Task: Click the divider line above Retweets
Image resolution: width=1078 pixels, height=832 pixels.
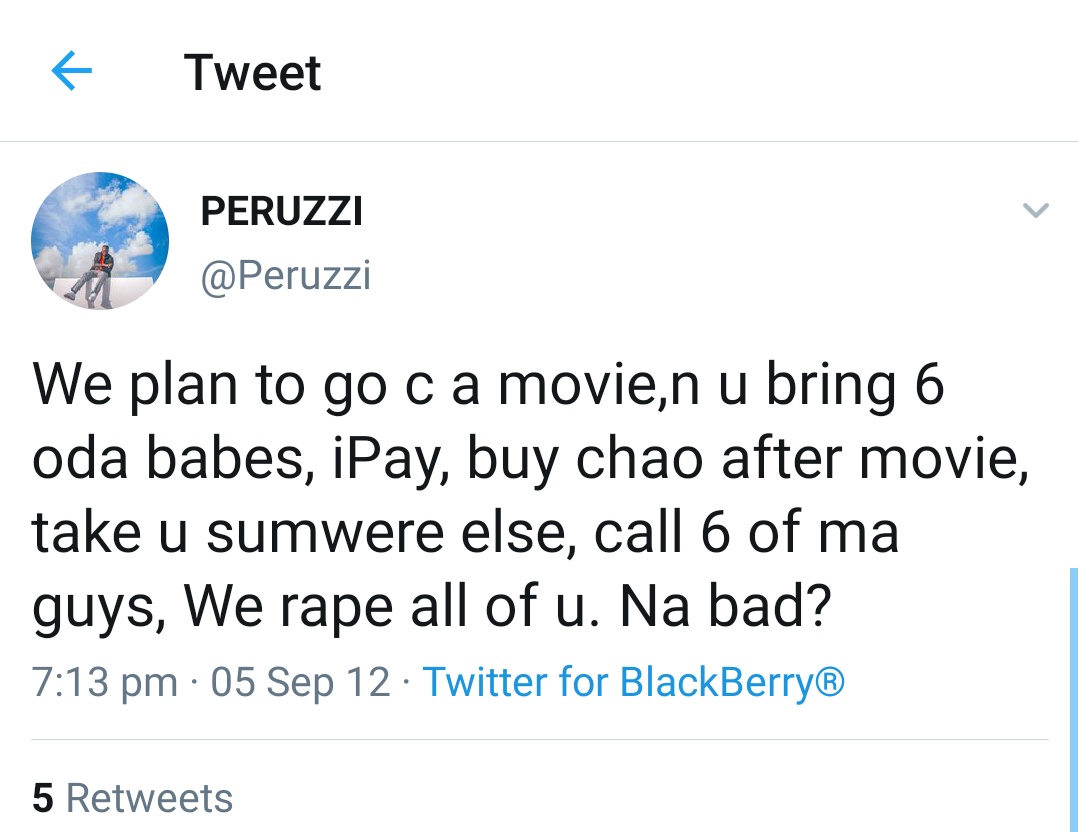Action: 540,740
